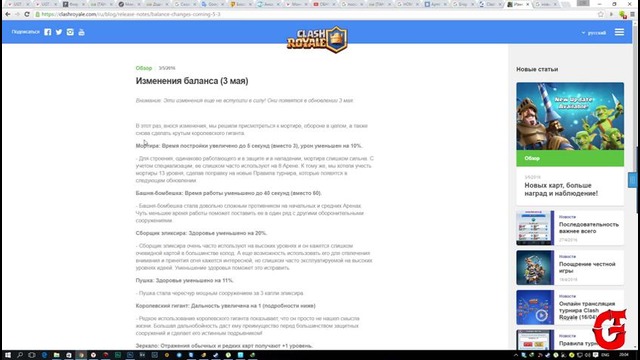Click the browser forward arrow

tap(17, 14)
